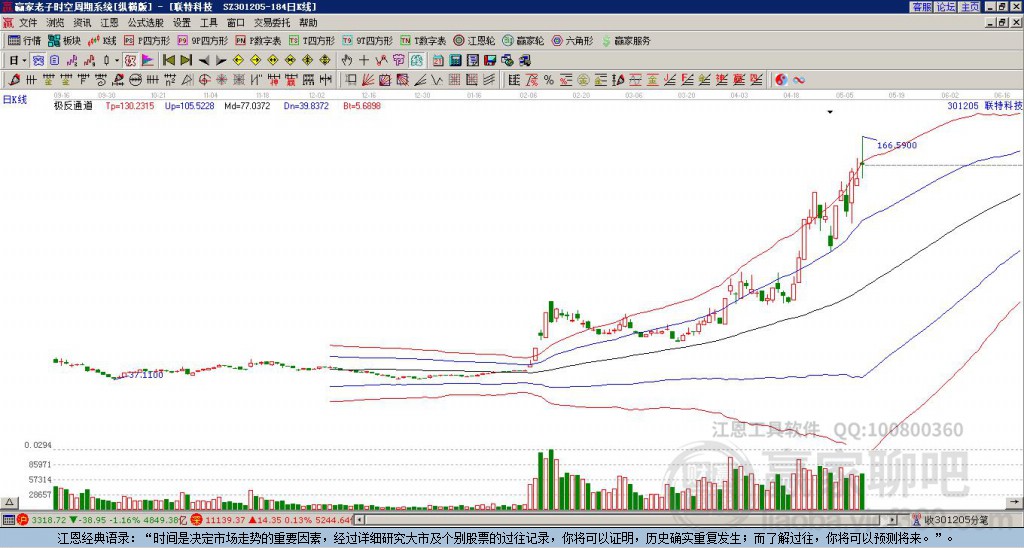Viewport: 1024px width, 548px height.
Task: Switch to K线 chart view
Action: click(x=103, y=41)
